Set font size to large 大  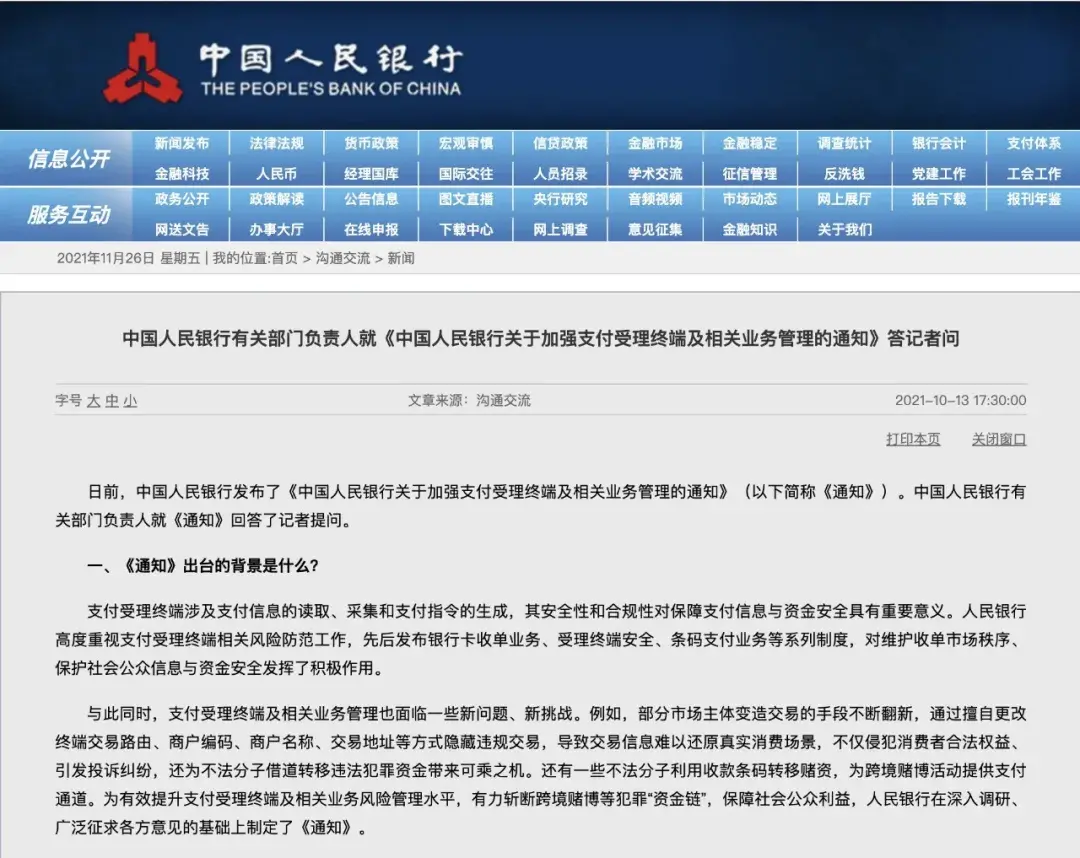click(x=93, y=401)
